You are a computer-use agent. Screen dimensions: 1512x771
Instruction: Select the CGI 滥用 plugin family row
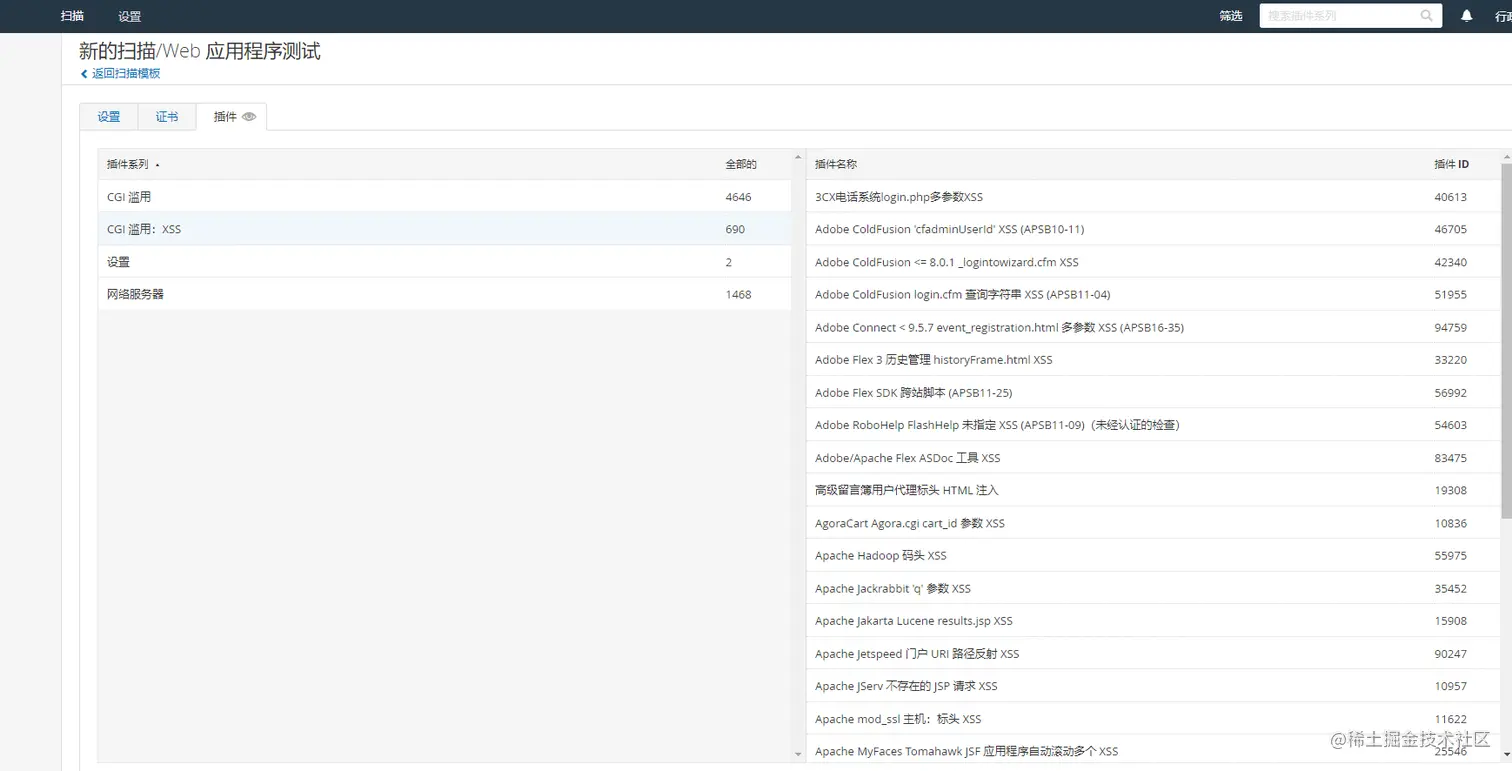point(444,197)
